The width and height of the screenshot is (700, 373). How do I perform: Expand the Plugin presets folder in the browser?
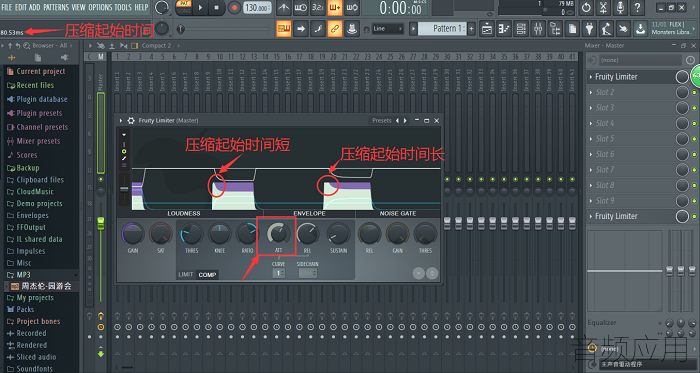tap(39, 113)
